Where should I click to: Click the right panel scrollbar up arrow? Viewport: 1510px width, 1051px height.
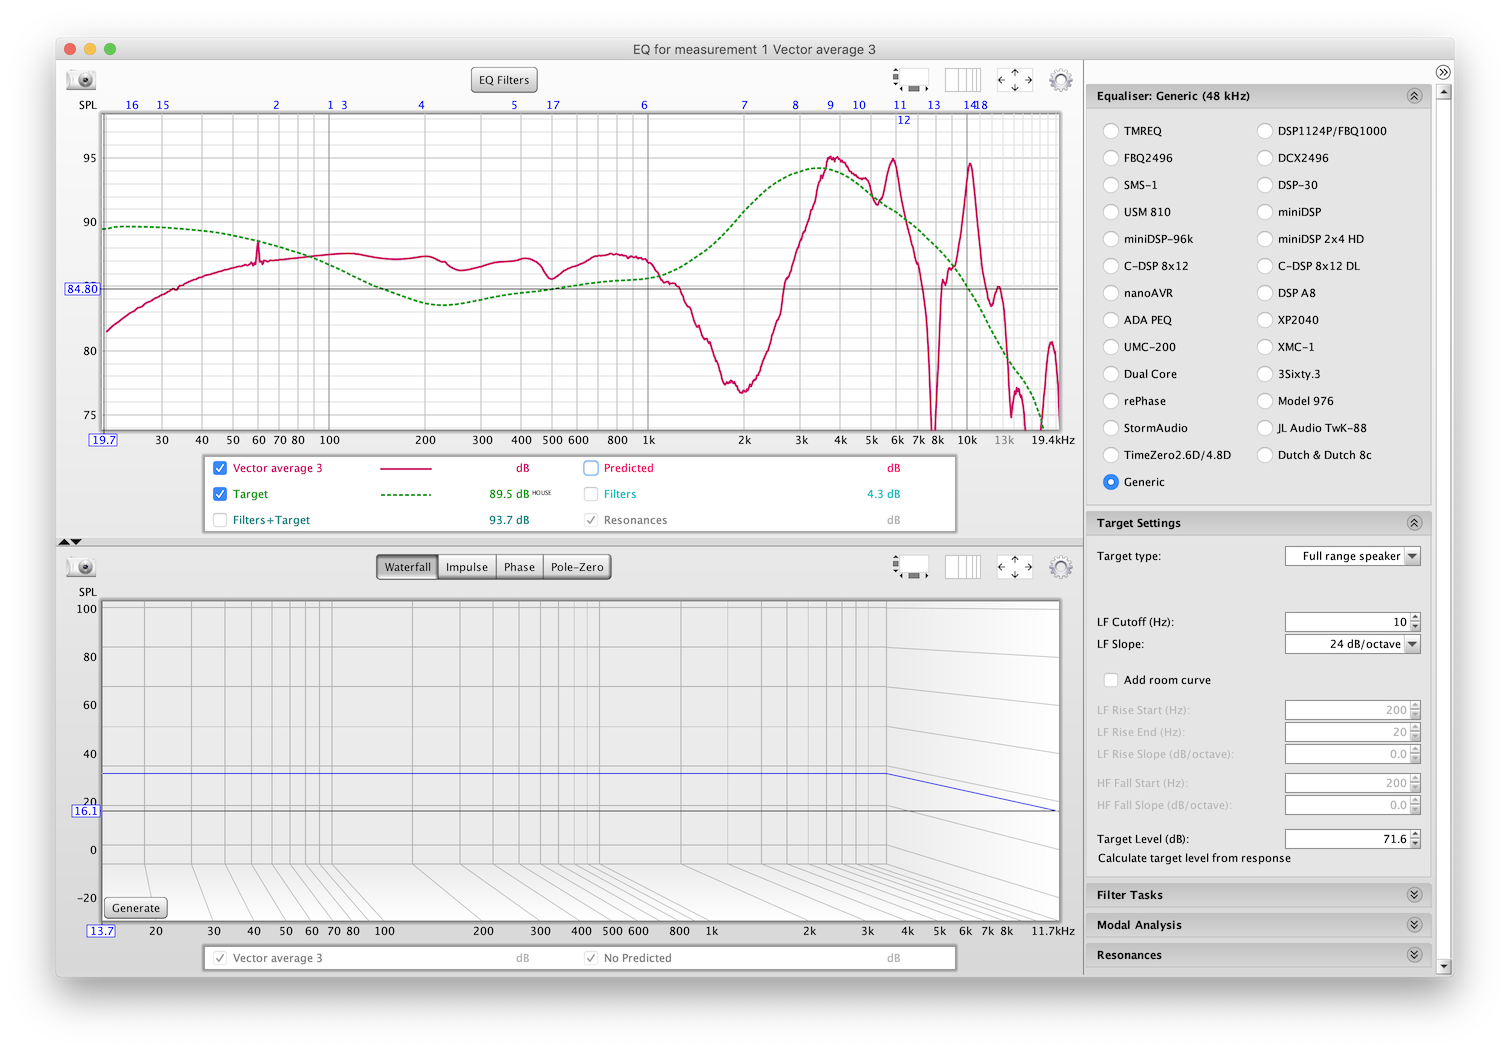tap(1443, 91)
